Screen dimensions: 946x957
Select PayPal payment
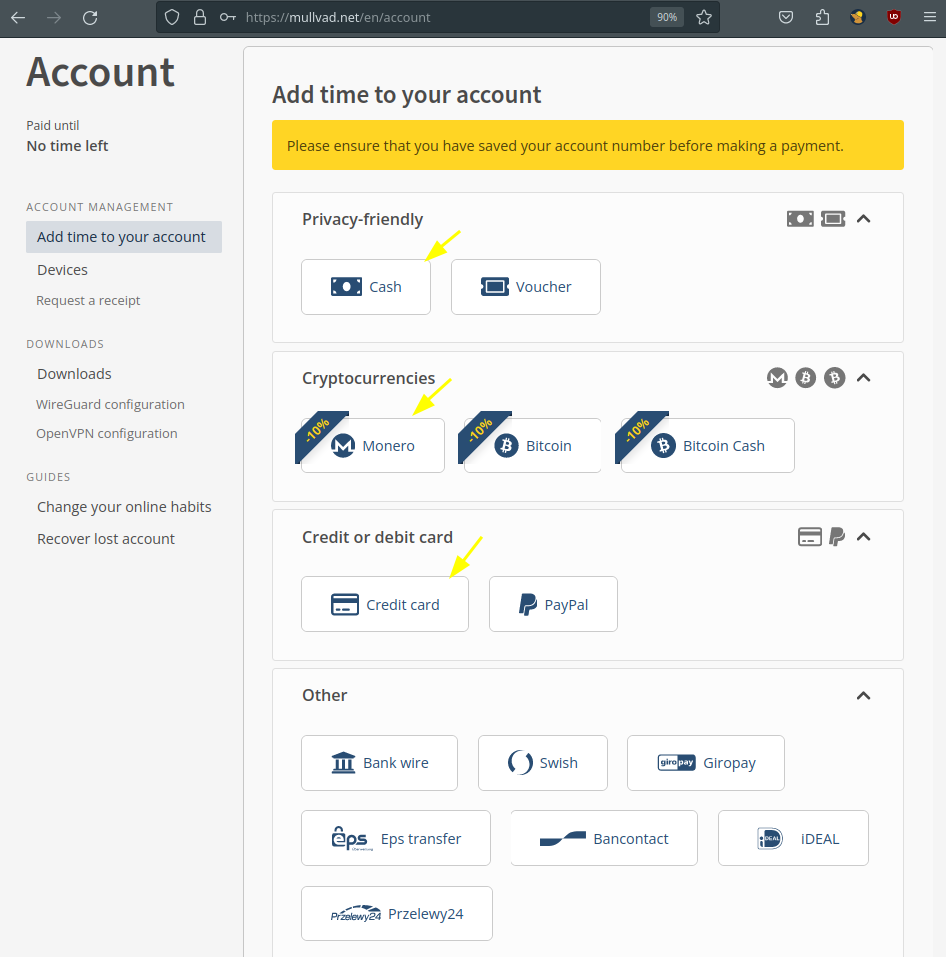553,604
